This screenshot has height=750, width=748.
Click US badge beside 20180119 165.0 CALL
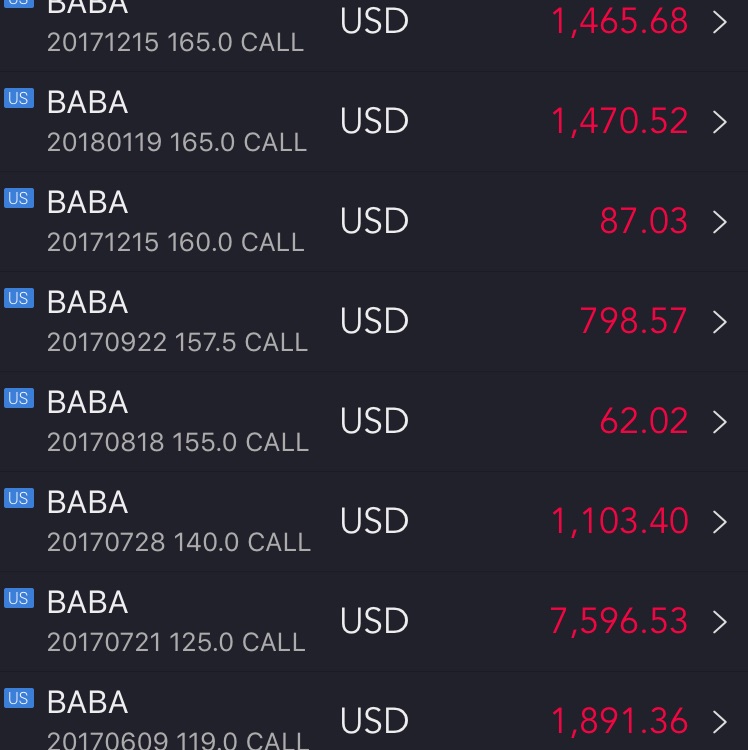(19, 98)
